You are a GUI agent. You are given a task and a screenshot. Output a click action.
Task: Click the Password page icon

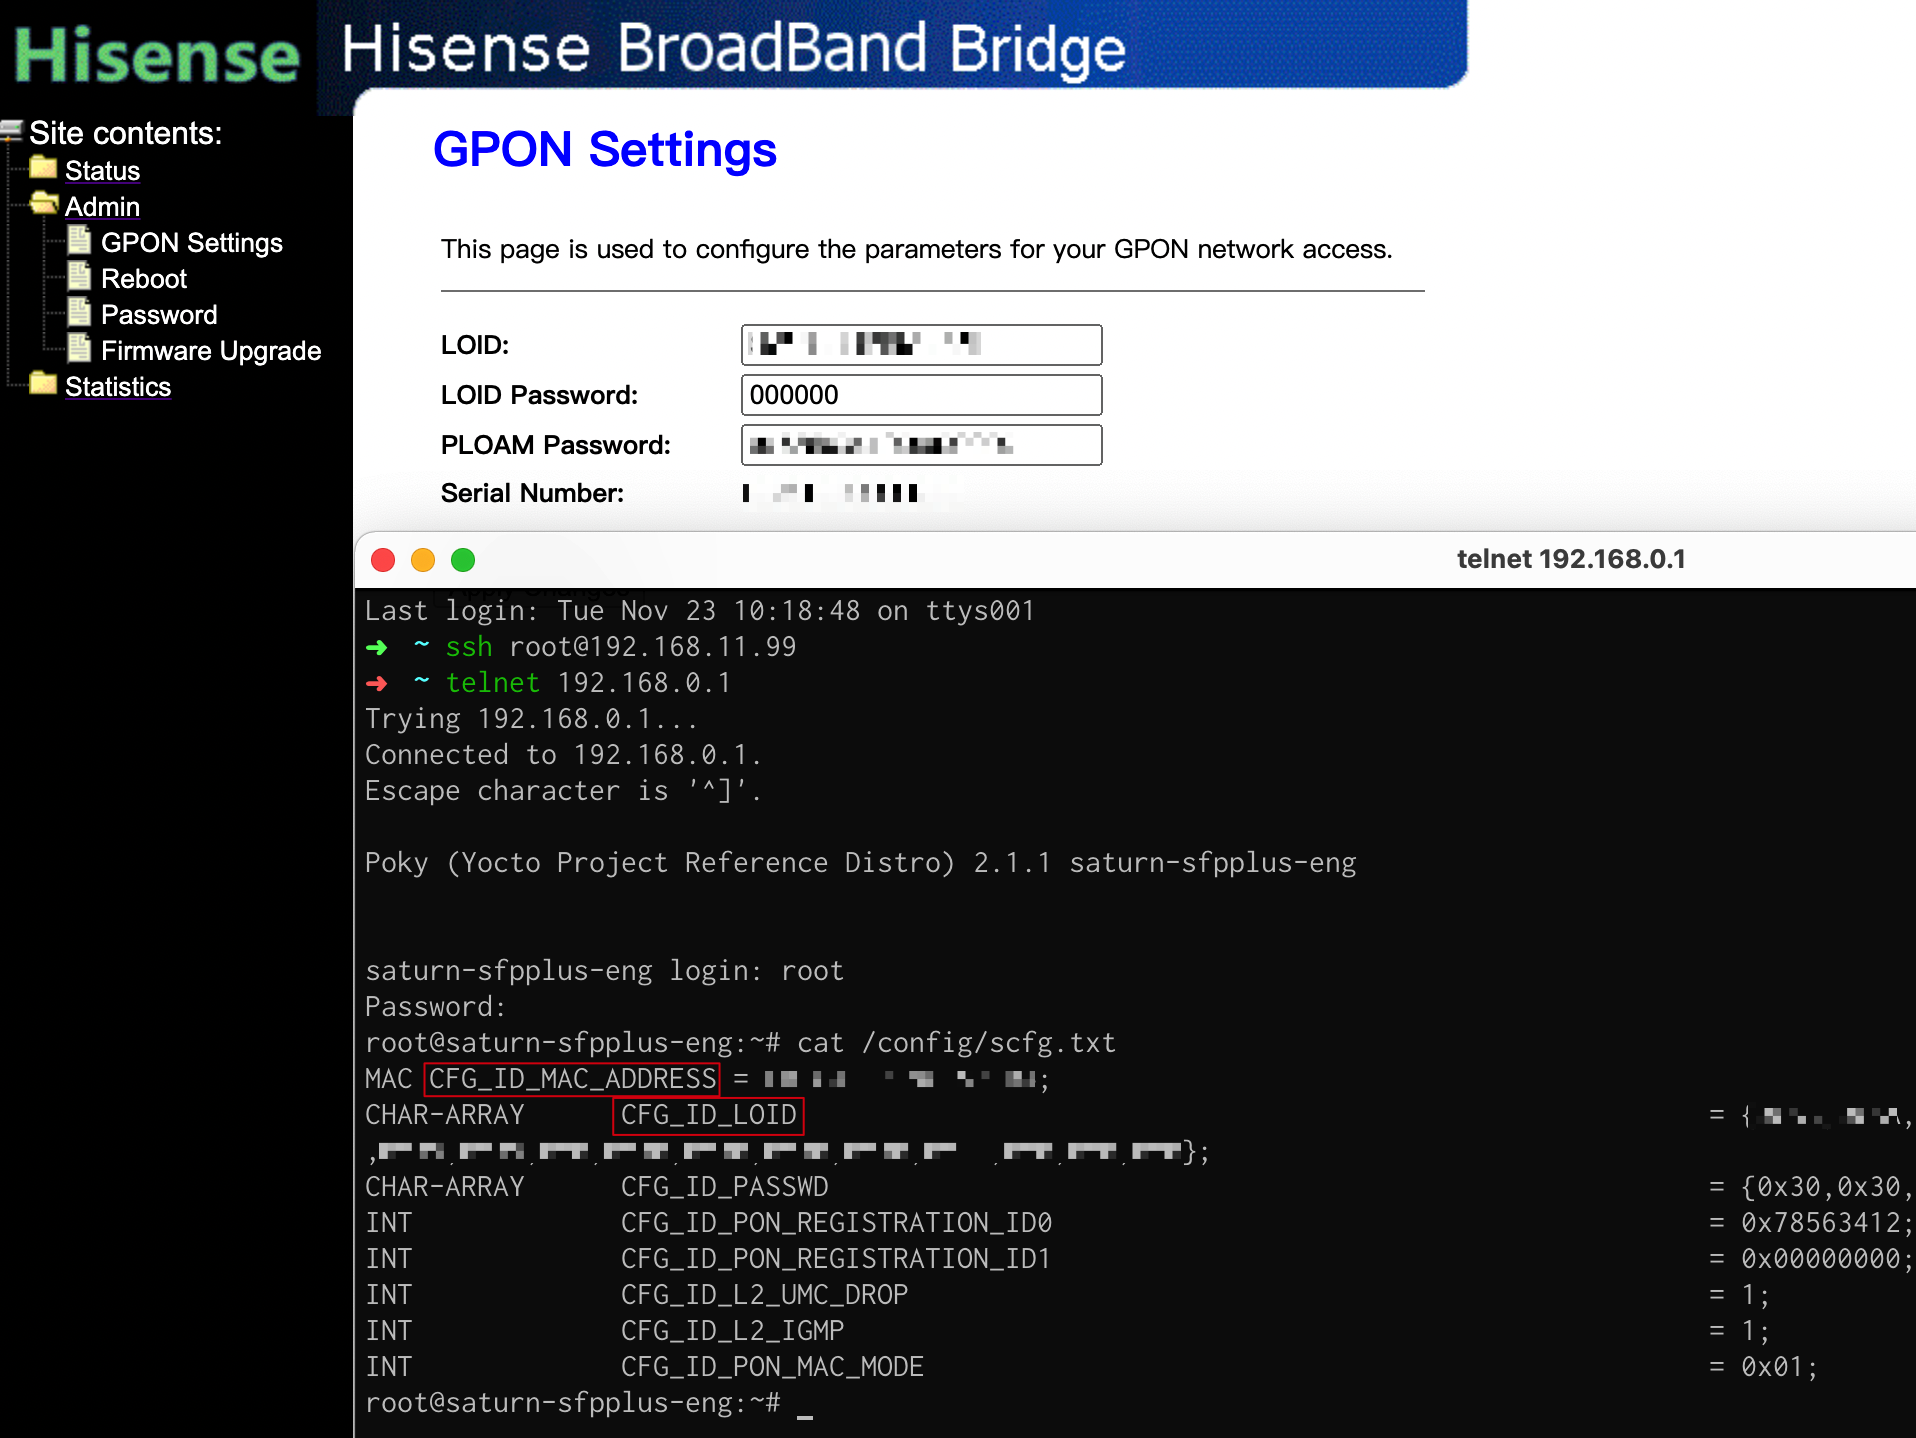(x=79, y=313)
